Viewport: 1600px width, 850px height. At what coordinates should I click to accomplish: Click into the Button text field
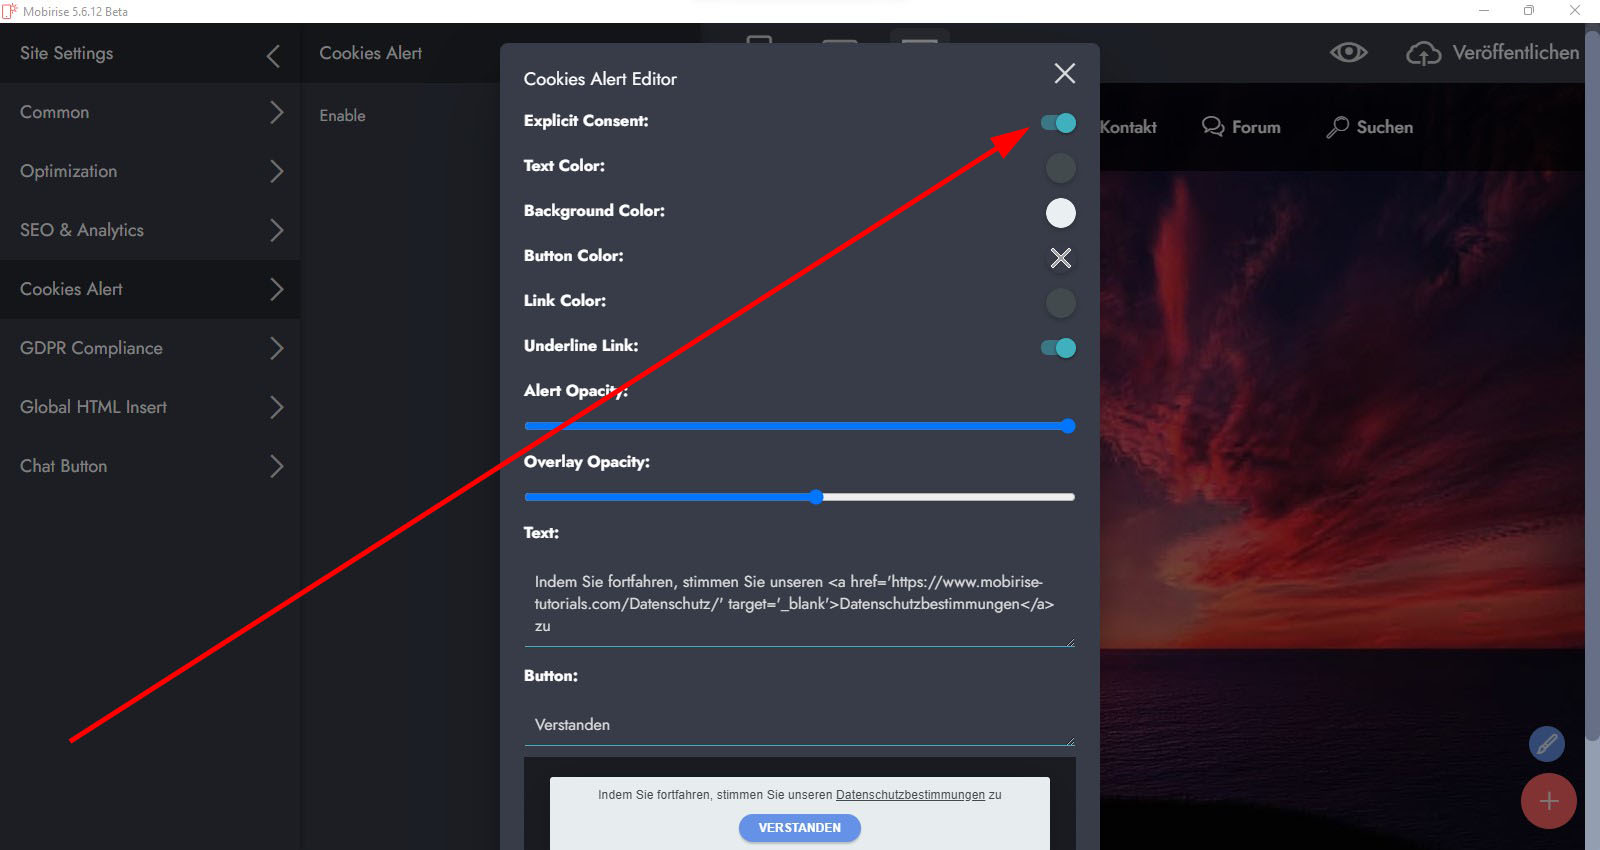(798, 725)
